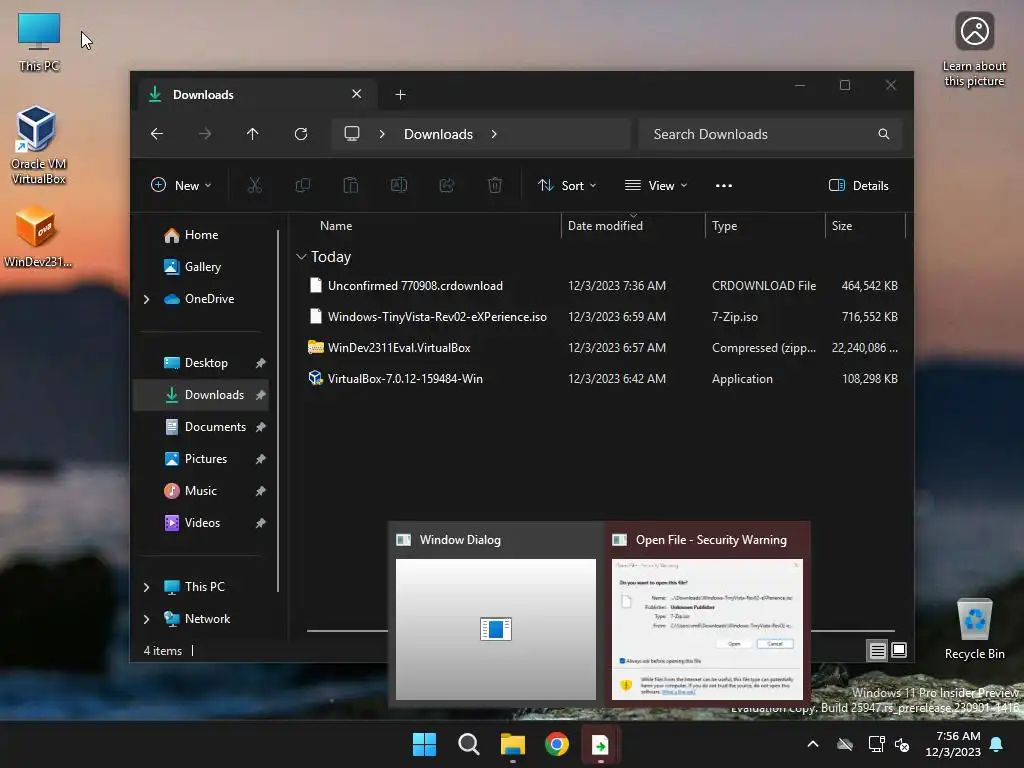This screenshot has width=1024, height=768.
Task: Open the View dropdown
Action: (656, 185)
